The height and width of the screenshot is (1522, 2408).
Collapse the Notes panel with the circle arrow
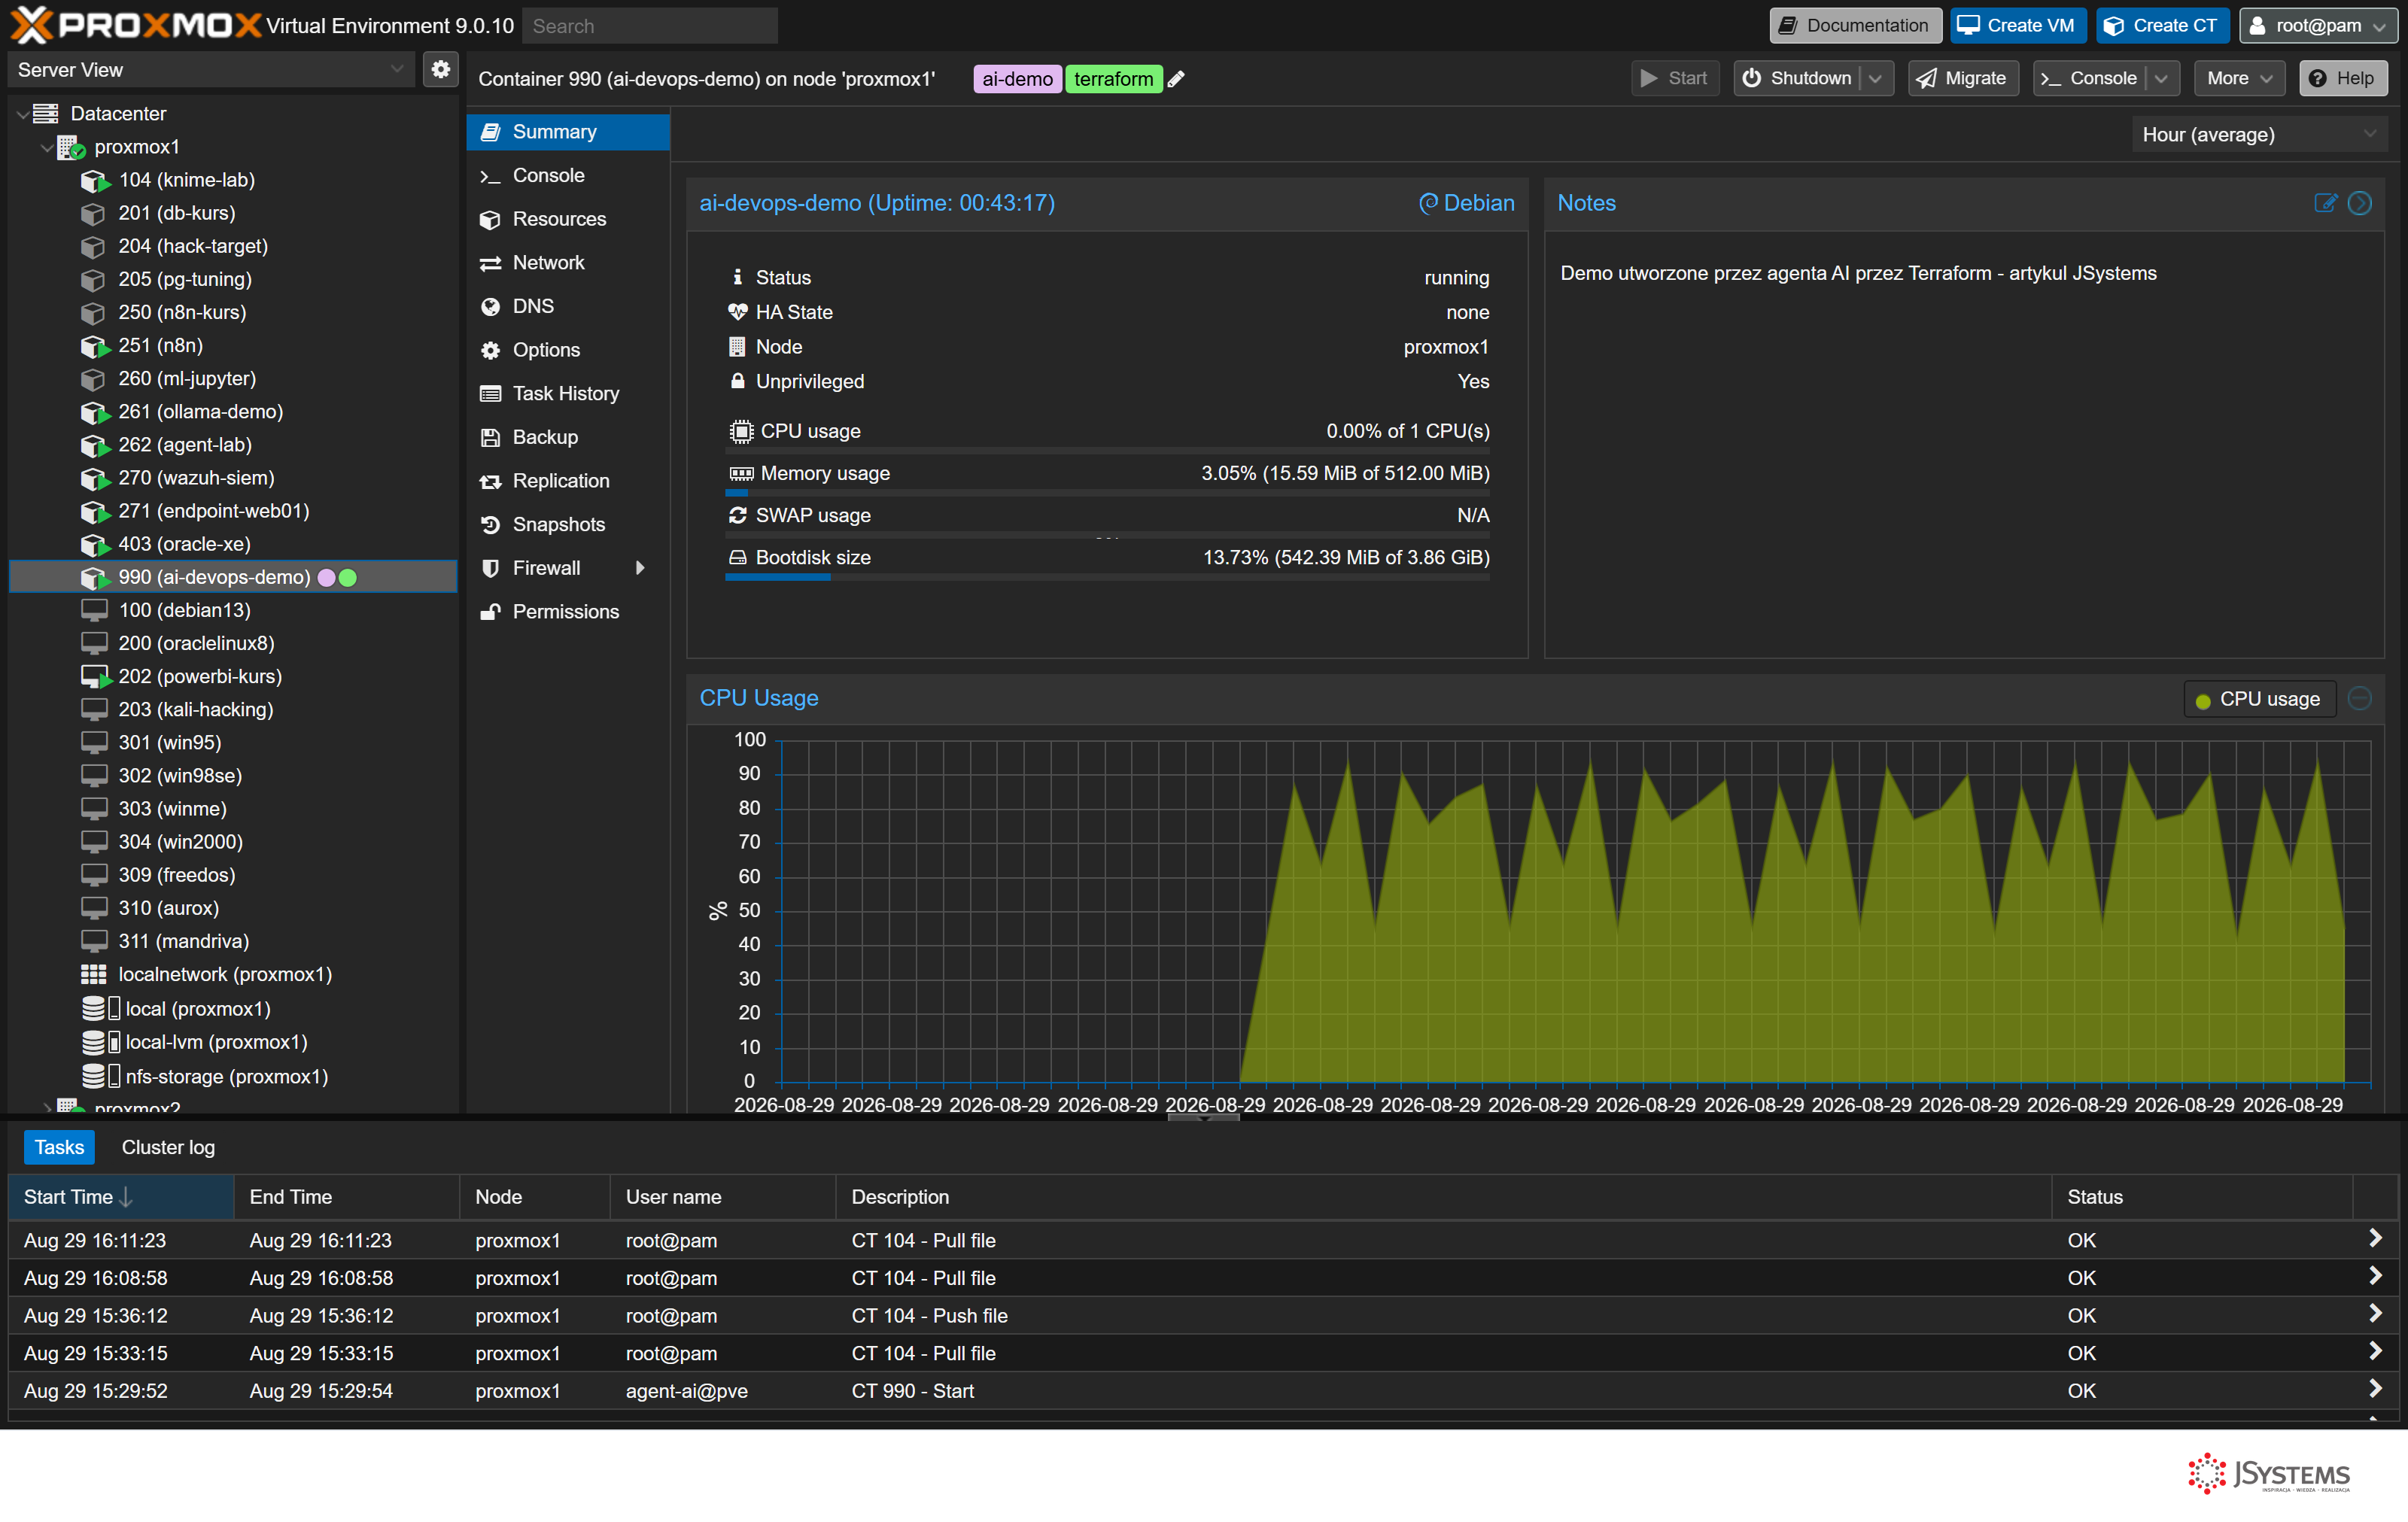[x=2360, y=203]
